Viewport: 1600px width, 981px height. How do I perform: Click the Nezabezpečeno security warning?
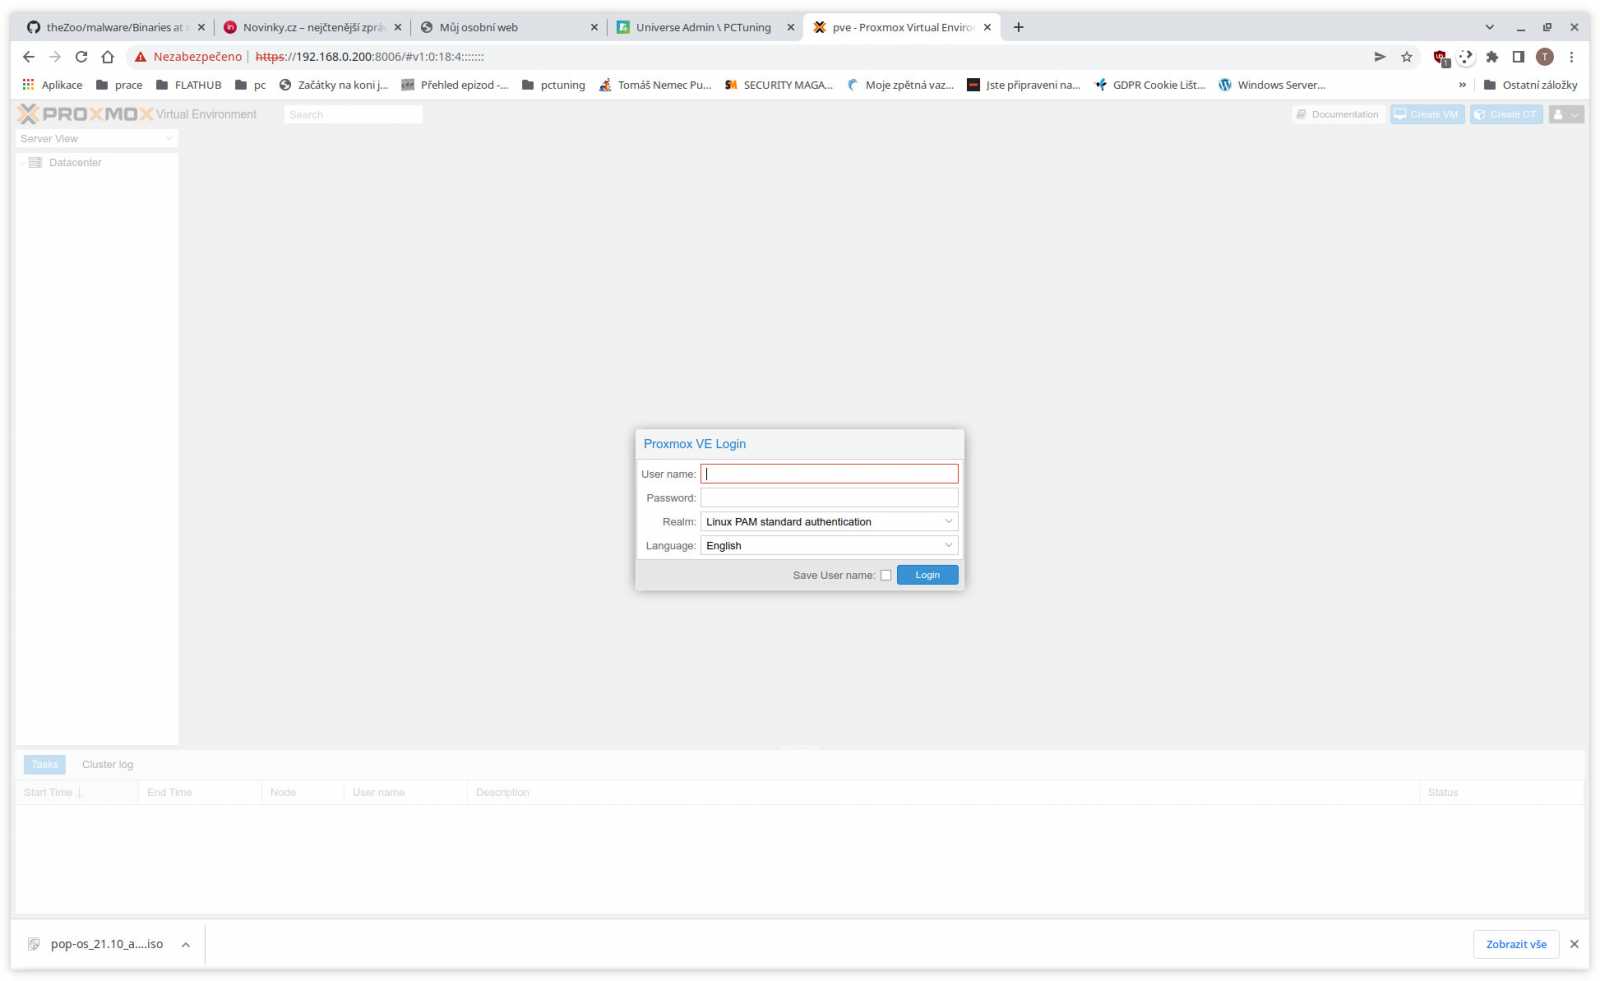[188, 57]
